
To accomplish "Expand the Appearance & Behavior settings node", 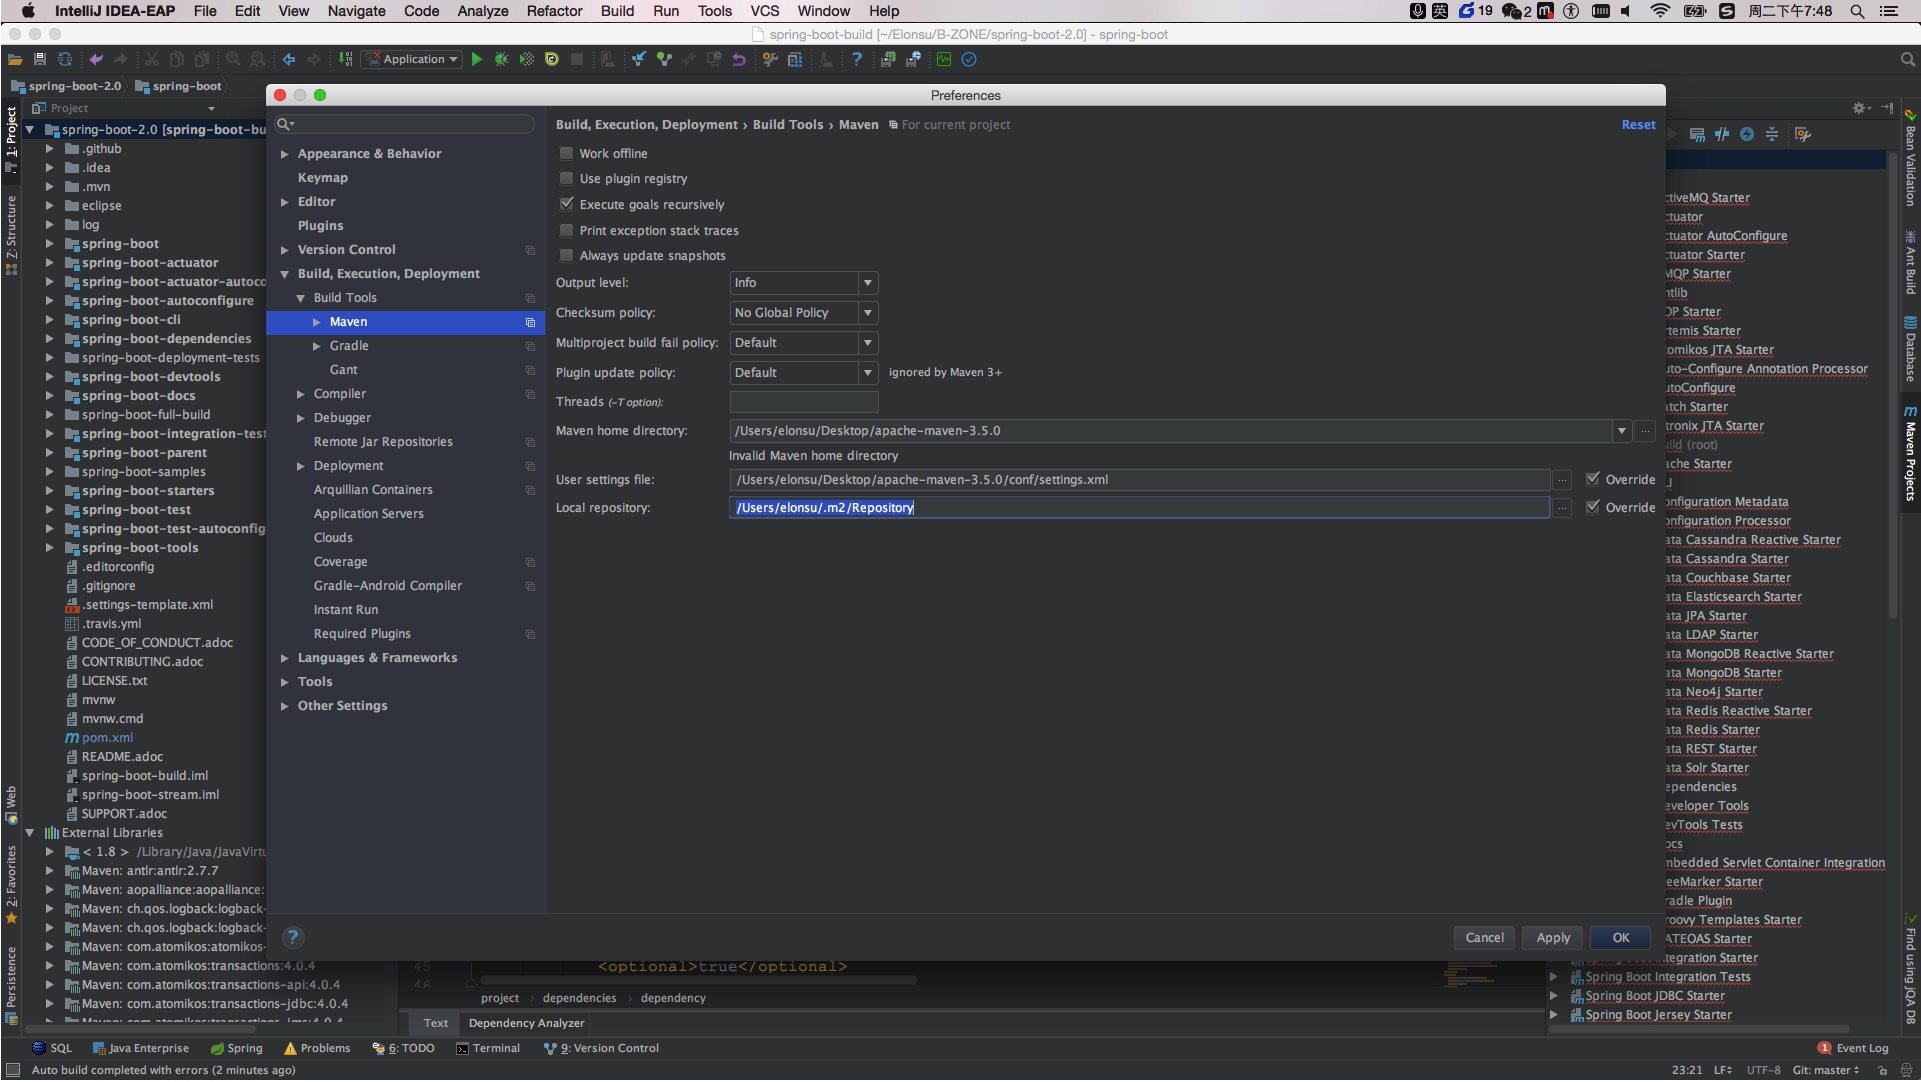I will (285, 154).
